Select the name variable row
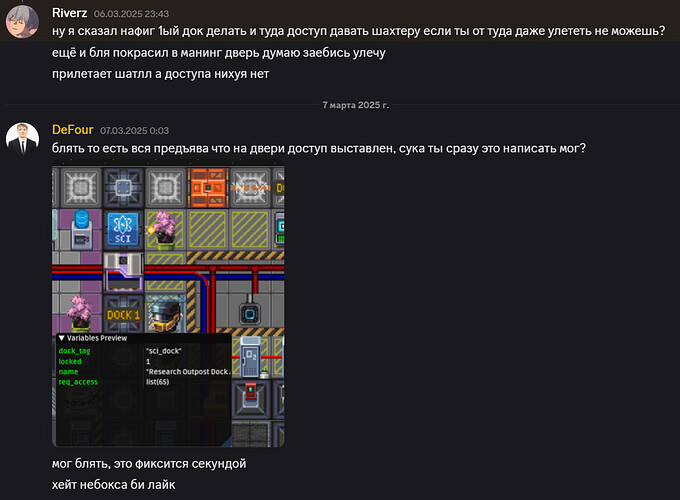The height and width of the screenshot is (500, 680). pos(144,372)
